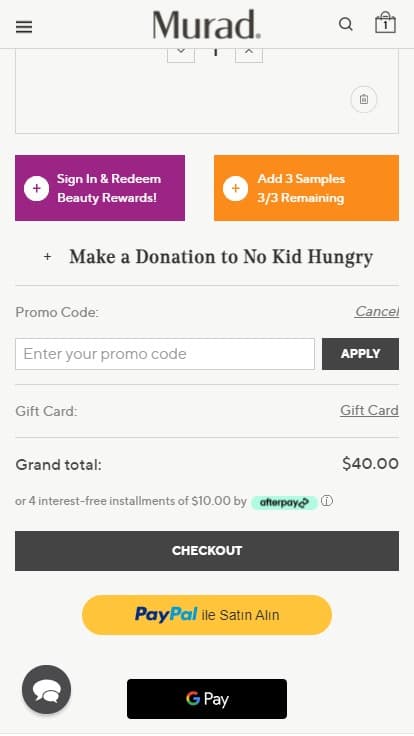Open the Gift Card link
This screenshot has height=736, width=414.
click(x=369, y=410)
